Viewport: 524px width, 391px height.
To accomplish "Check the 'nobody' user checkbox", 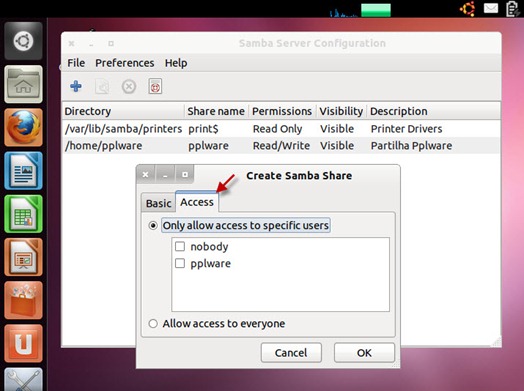I will 180,246.
